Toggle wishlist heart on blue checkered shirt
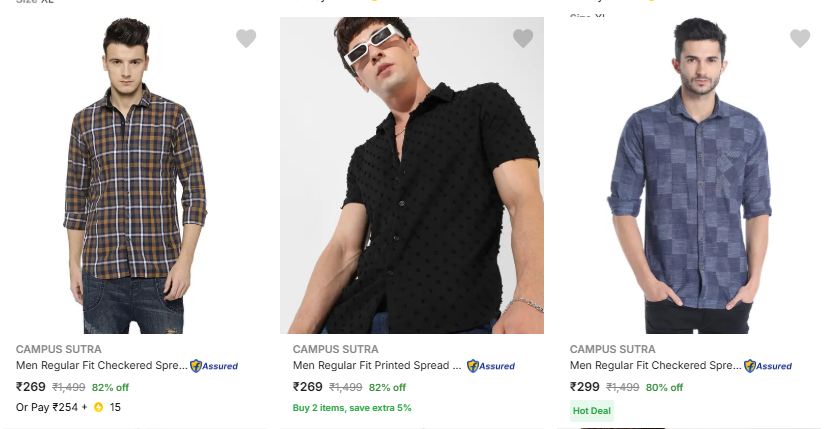Viewport: 829px width, 429px height. click(x=800, y=38)
